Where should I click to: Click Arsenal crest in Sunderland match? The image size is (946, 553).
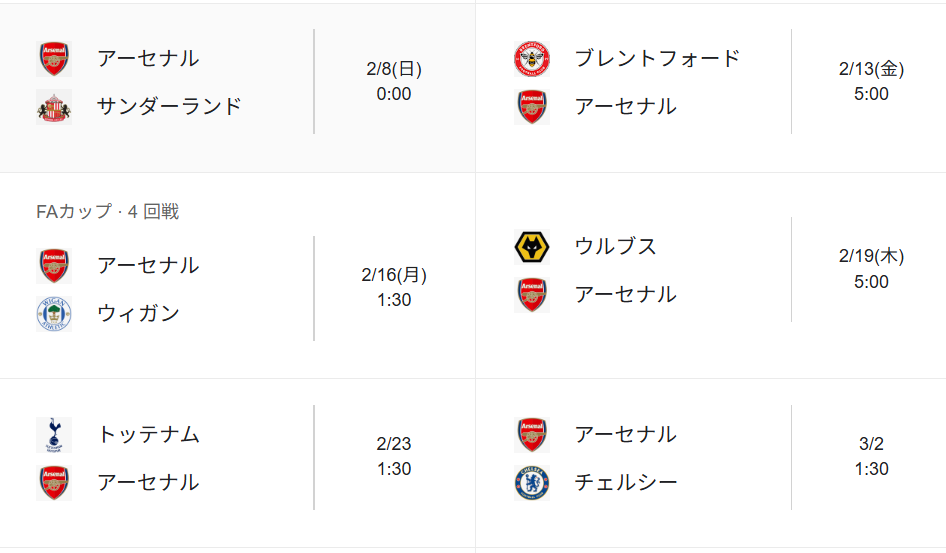[54, 58]
